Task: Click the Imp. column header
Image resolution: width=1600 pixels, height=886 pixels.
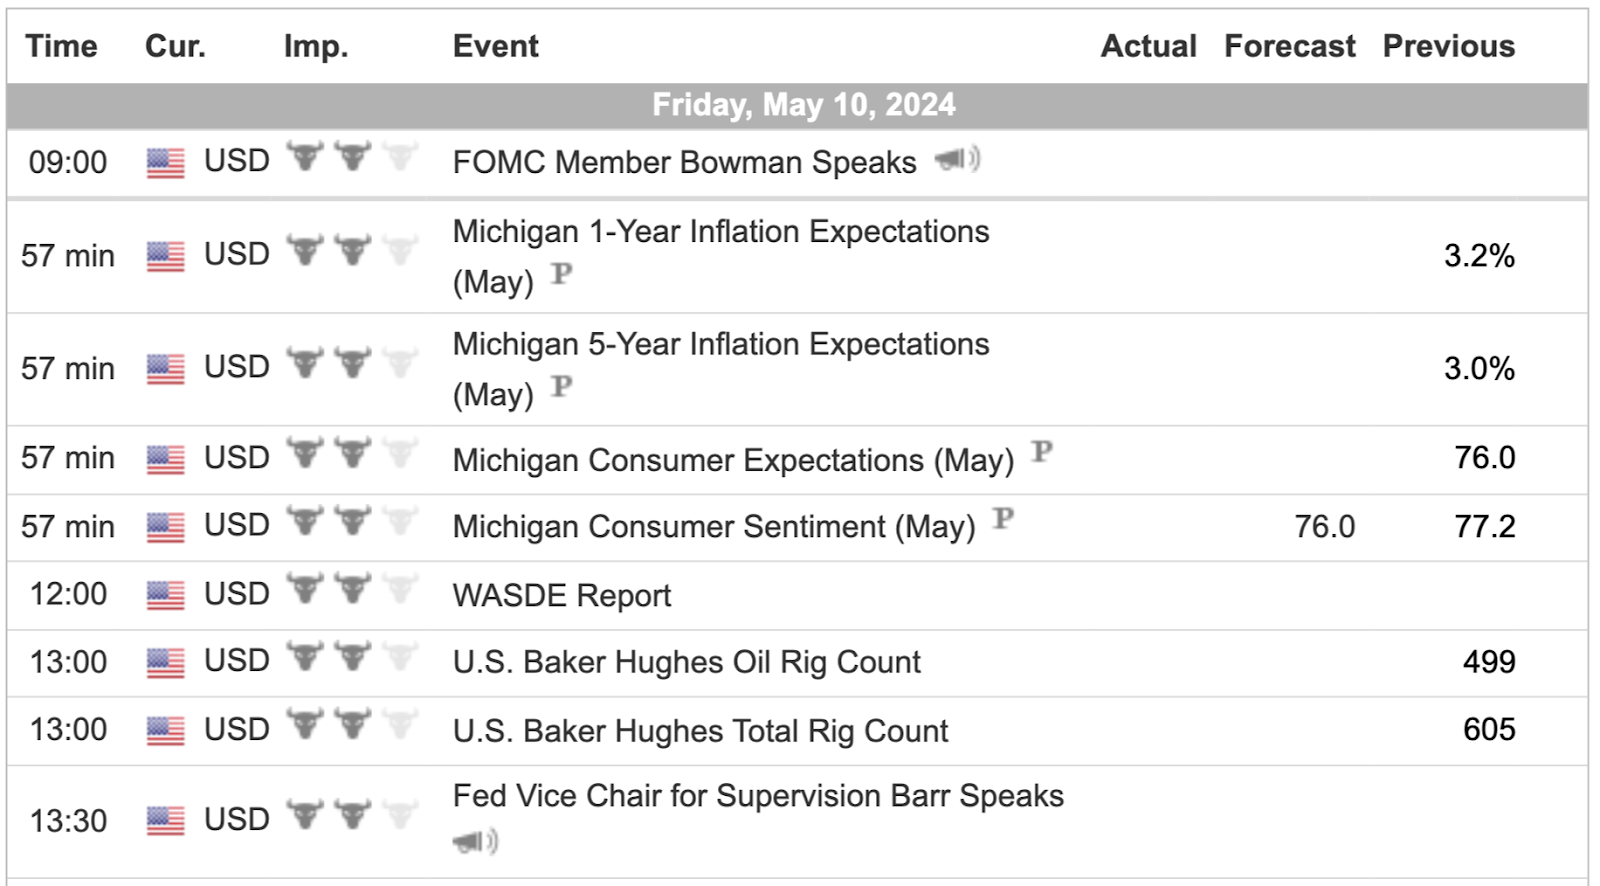Action: pos(316,46)
